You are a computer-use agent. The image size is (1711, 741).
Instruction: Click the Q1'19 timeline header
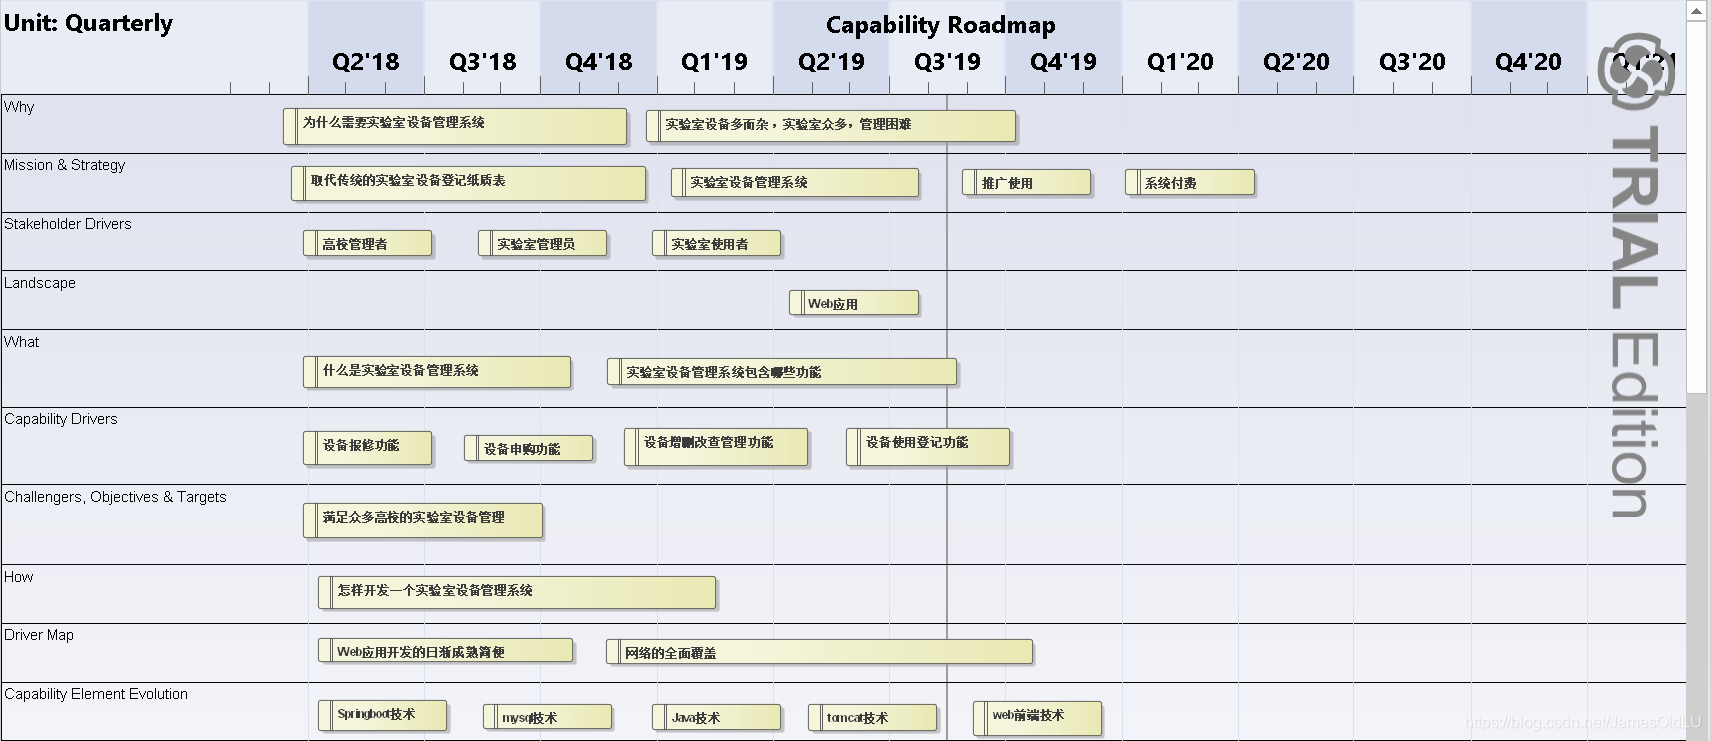click(715, 62)
